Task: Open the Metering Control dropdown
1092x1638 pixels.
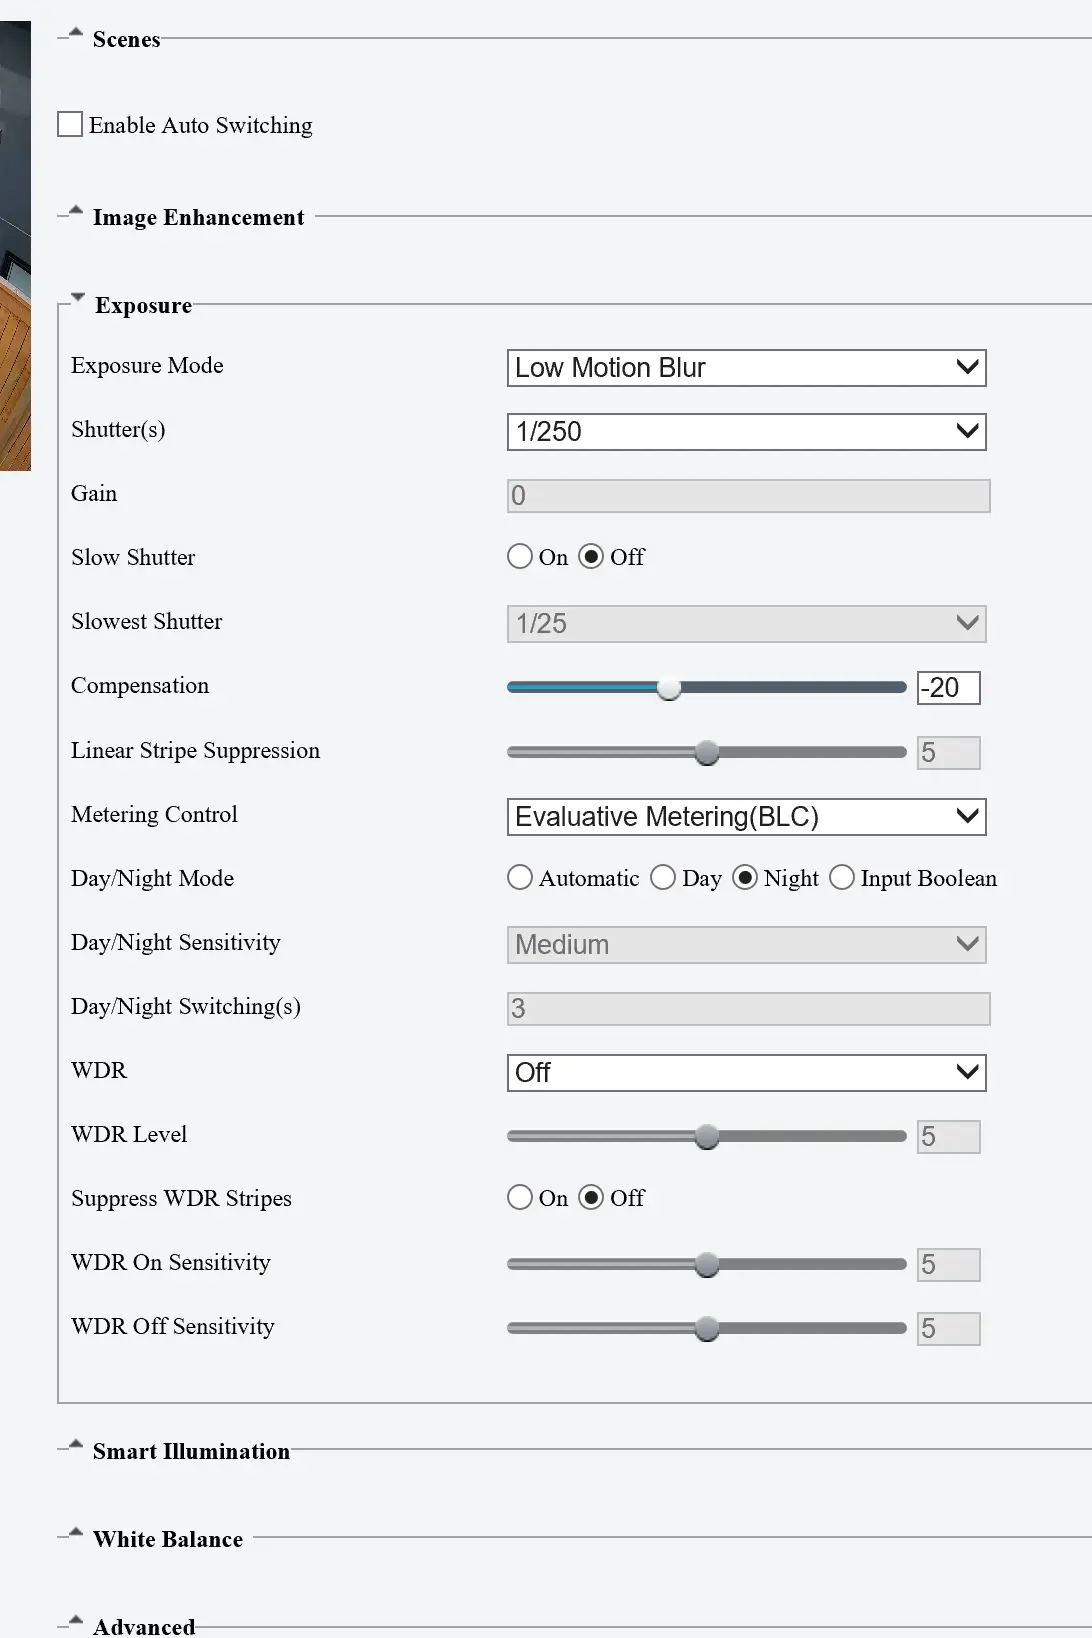Action: 747,817
